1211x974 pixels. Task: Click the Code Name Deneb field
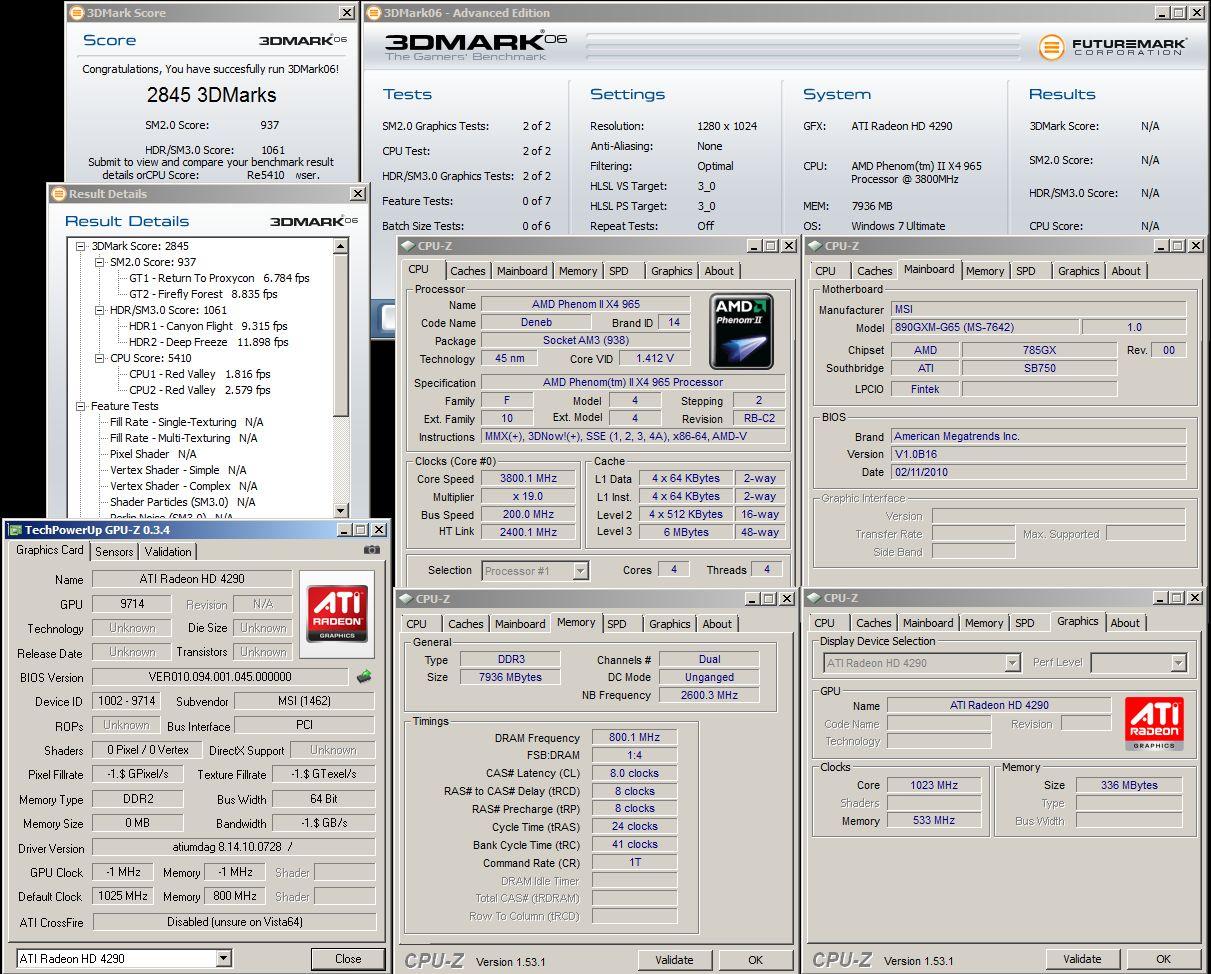tap(535, 323)
